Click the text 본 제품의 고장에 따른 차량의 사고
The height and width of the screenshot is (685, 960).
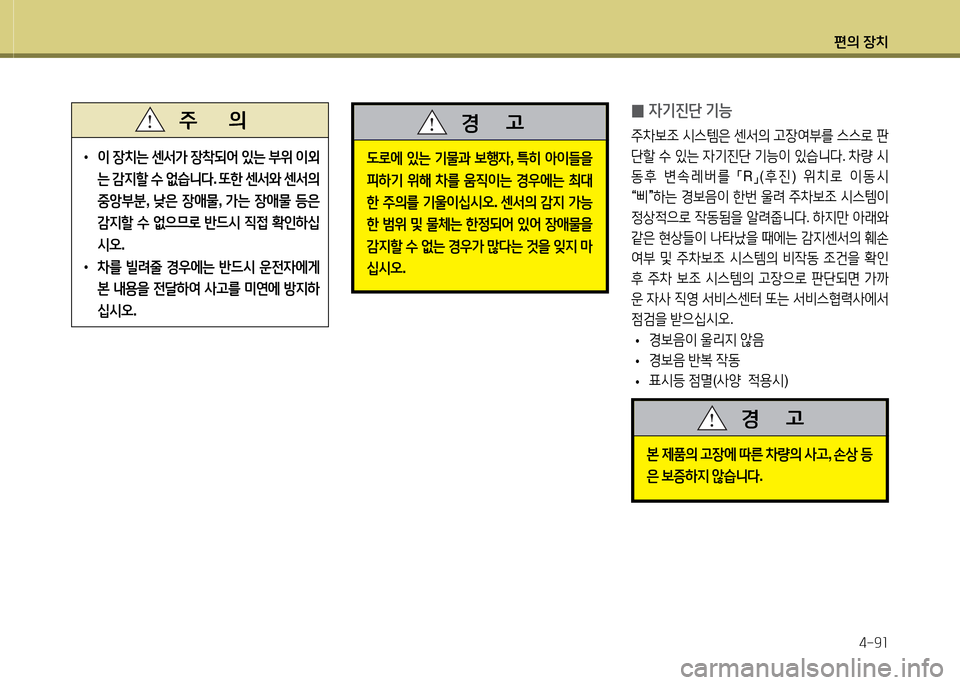(738, 454)
